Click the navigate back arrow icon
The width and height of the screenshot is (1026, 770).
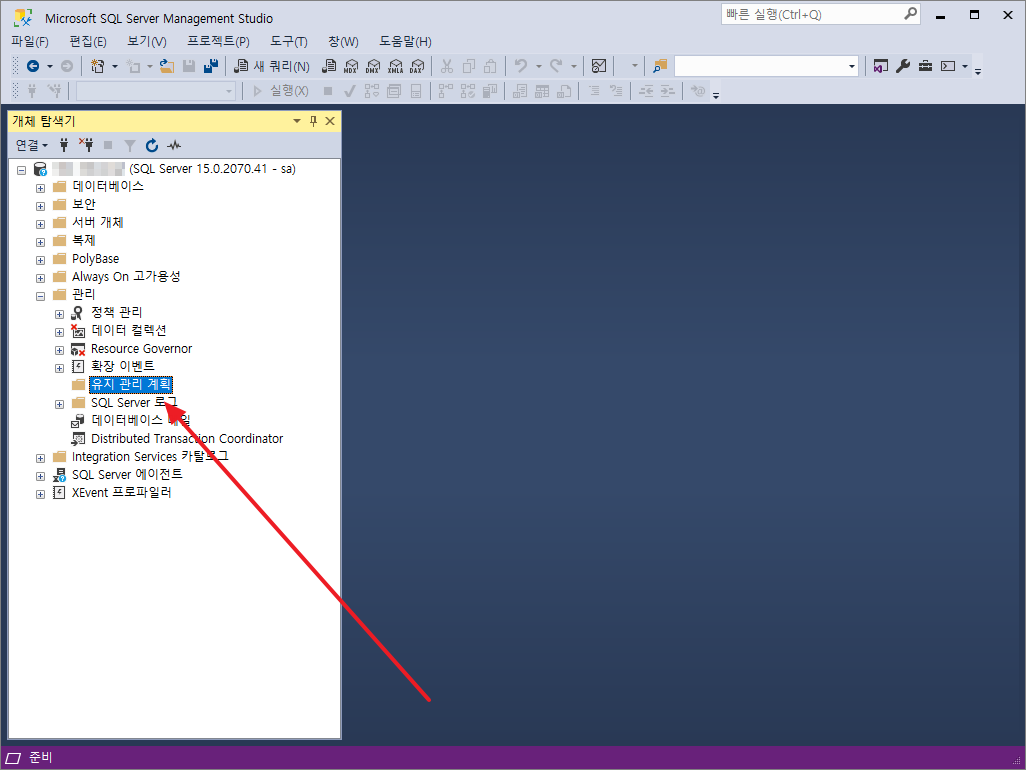coord(33,66)
